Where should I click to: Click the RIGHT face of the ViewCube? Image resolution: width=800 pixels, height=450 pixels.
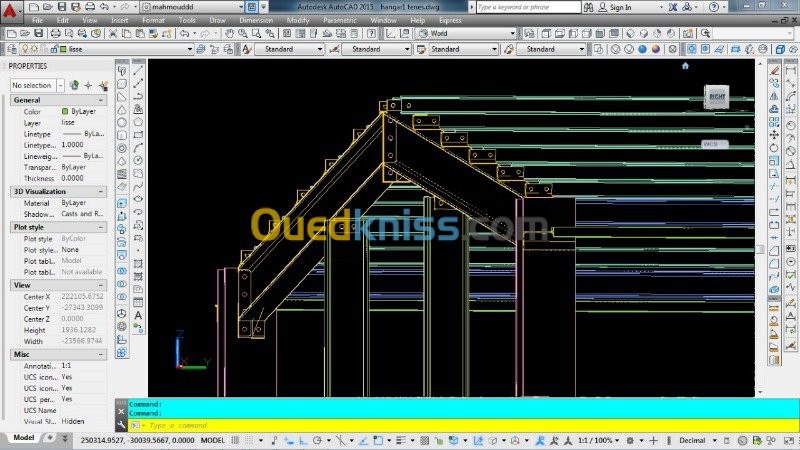click(717, 96)
